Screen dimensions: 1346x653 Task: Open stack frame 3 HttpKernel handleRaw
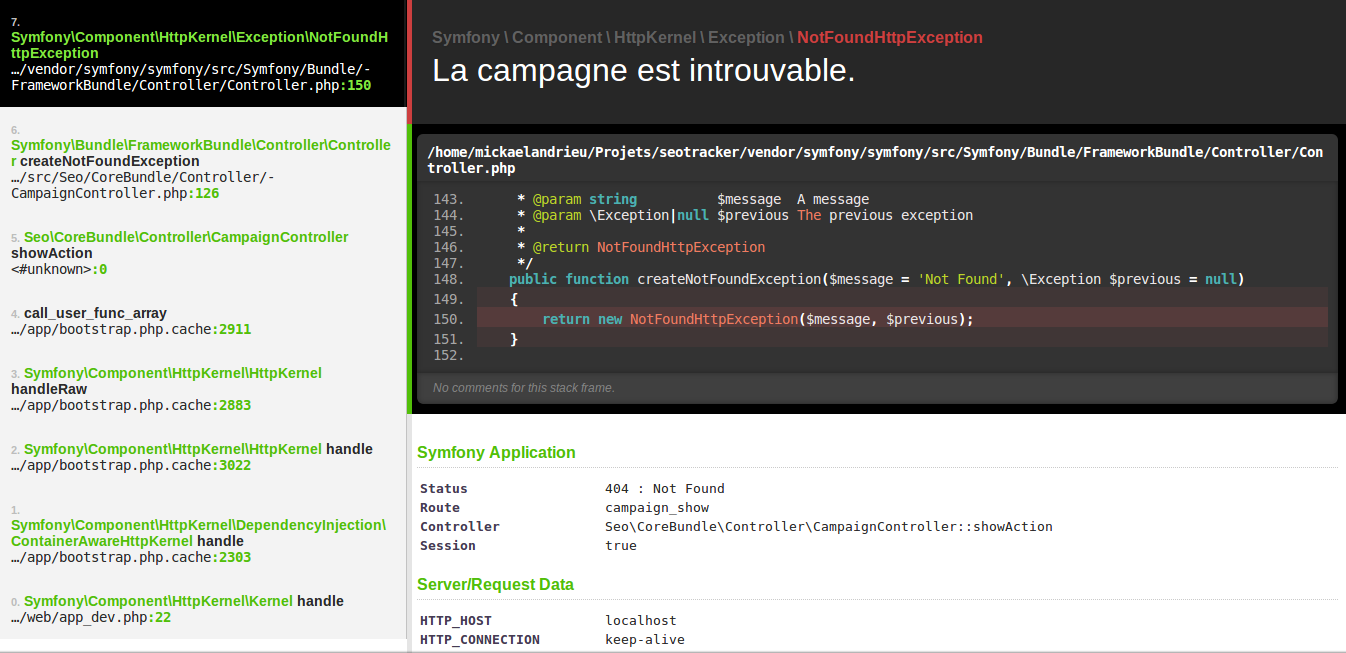coord(203,389)
